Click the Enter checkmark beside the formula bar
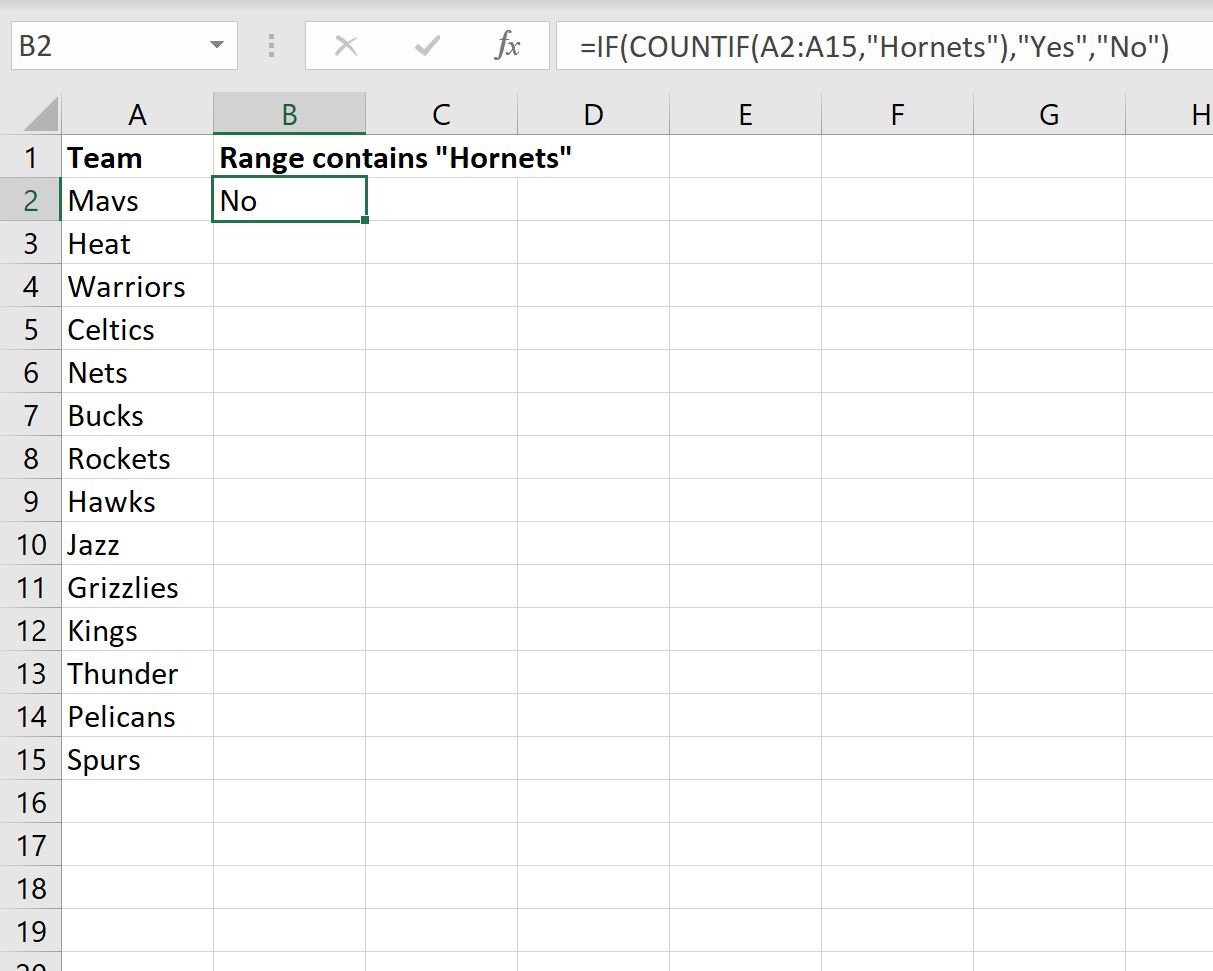The height and width of the screenshot is (971, 1213). [x=427, y=45]
